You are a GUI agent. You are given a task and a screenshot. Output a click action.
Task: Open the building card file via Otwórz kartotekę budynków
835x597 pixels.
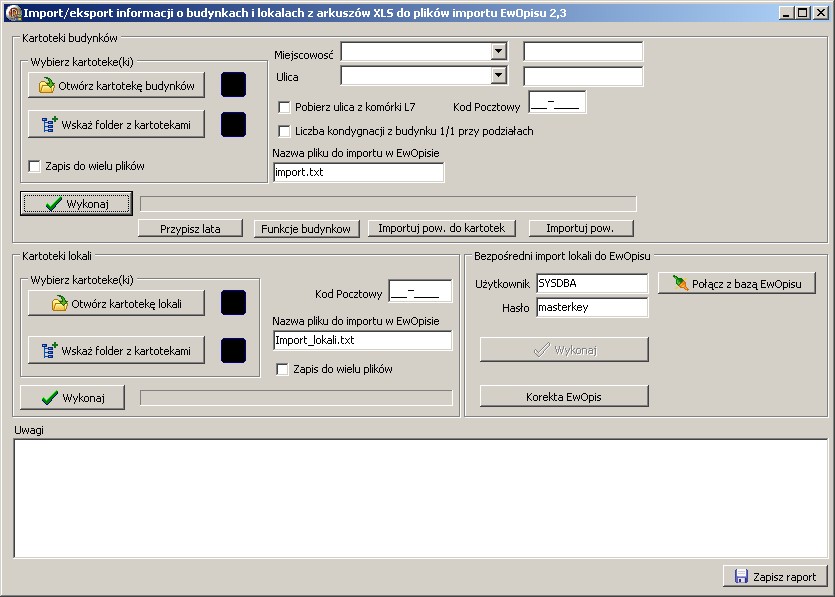pos(116,85)
